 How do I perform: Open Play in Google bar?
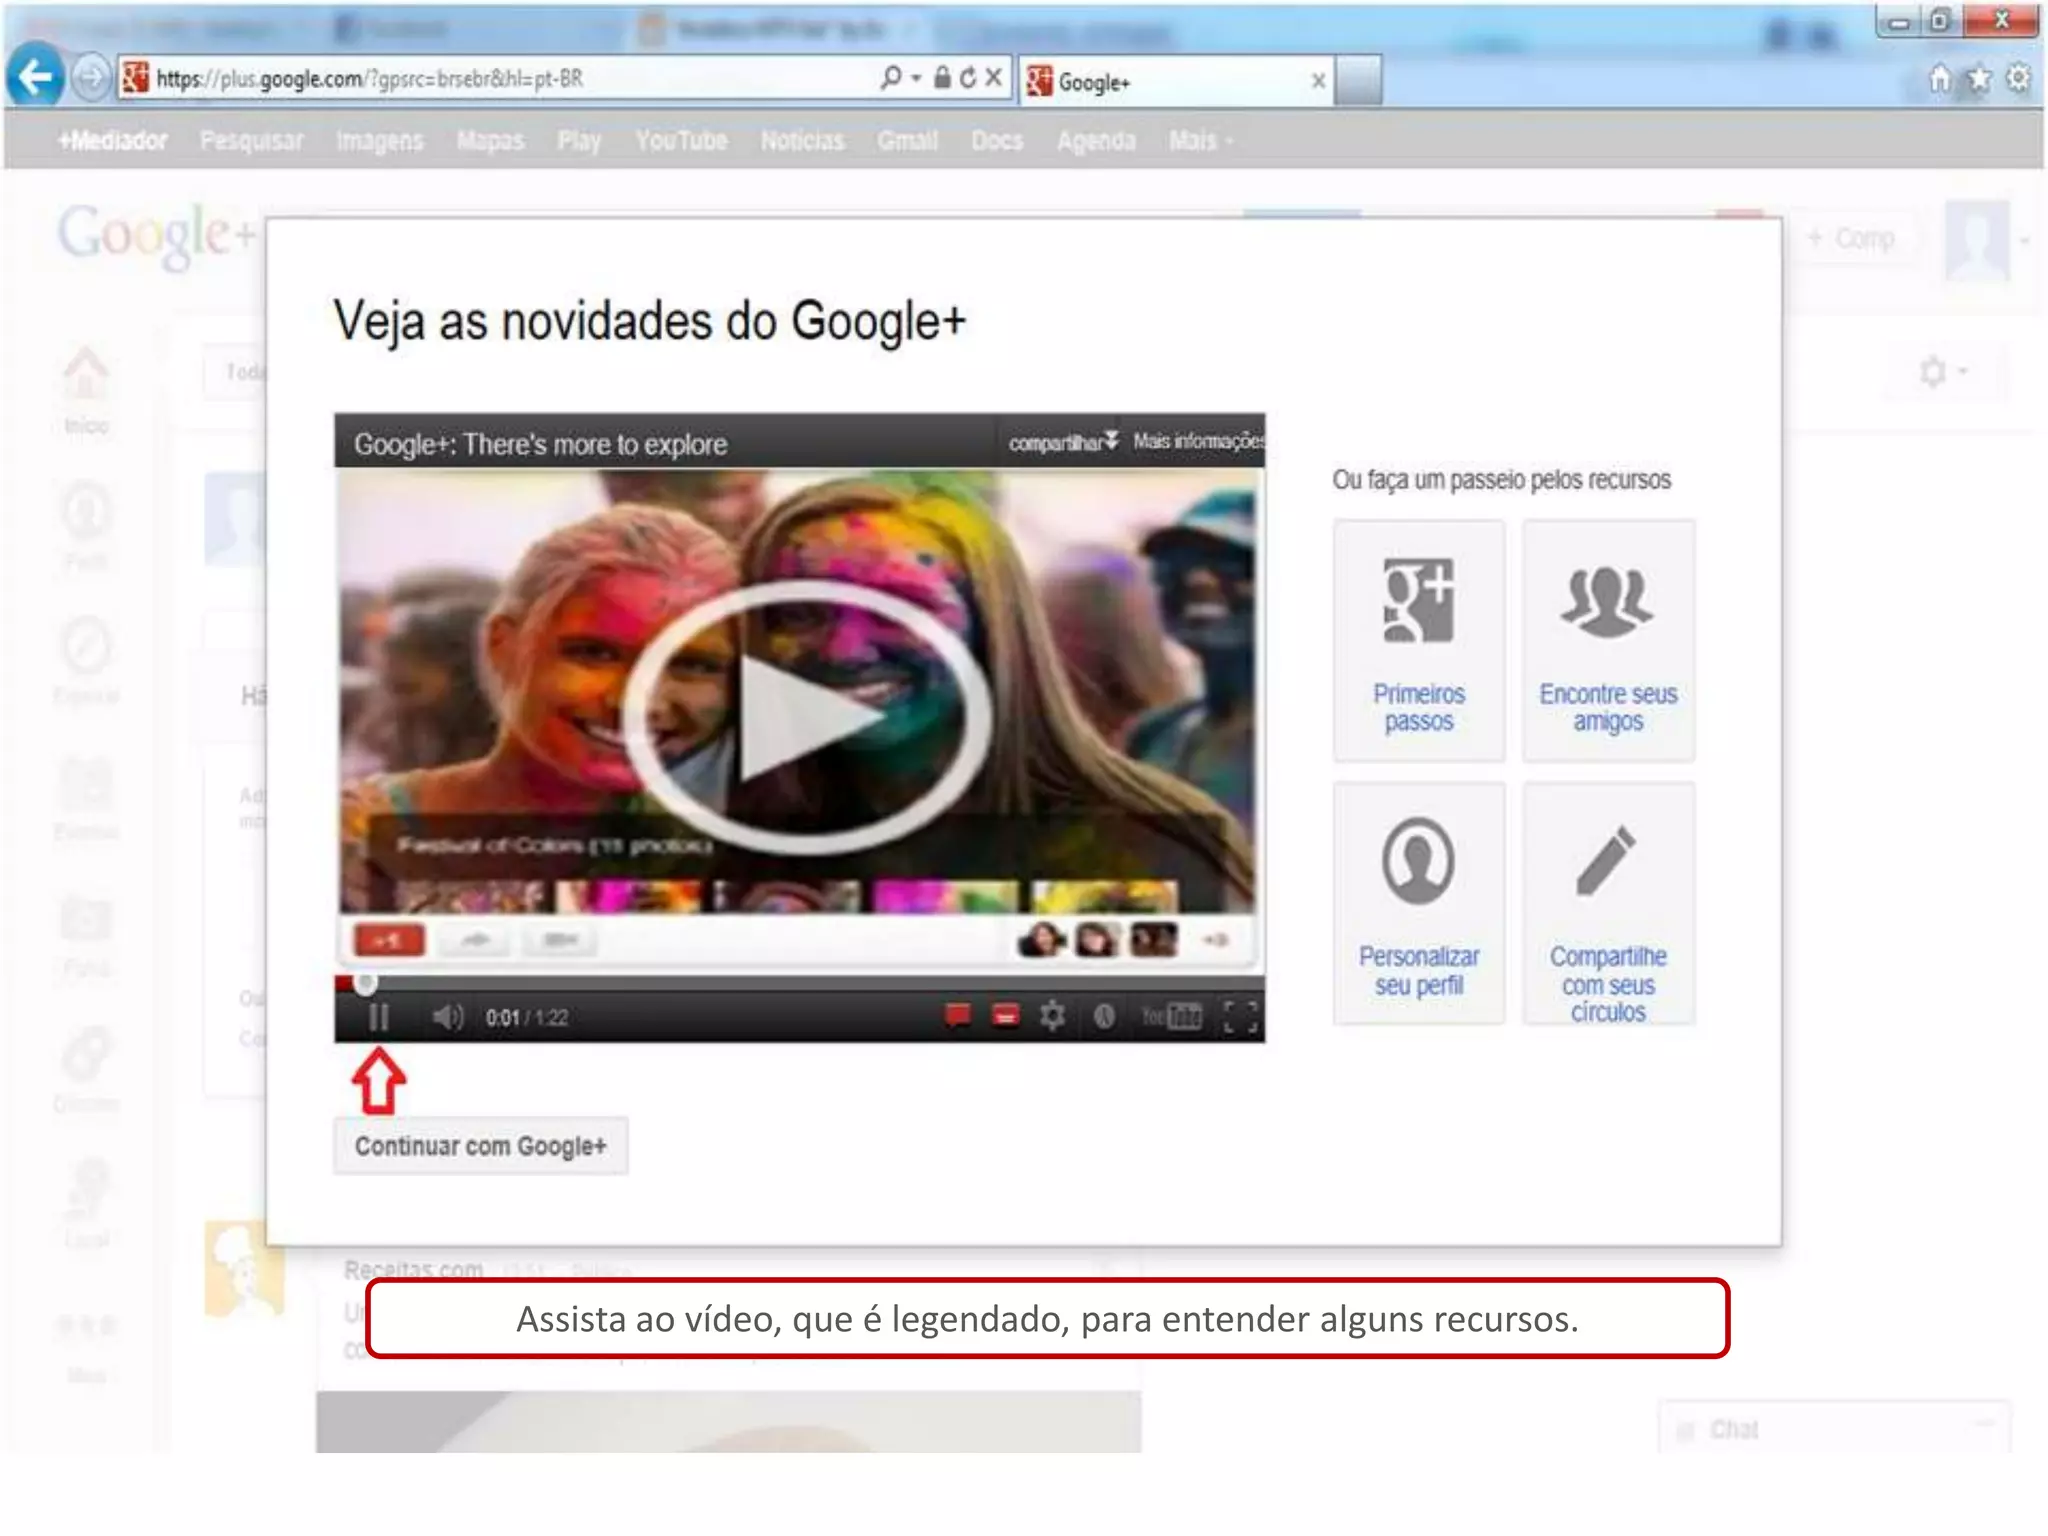click(x=579, y=141)
